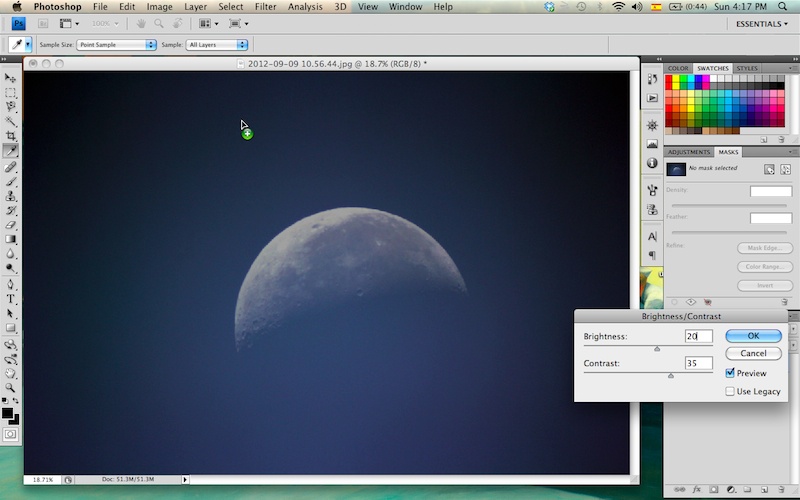Select the Crop tool
This screenshot has height=500, width=800.
click(x=11, y=135)
